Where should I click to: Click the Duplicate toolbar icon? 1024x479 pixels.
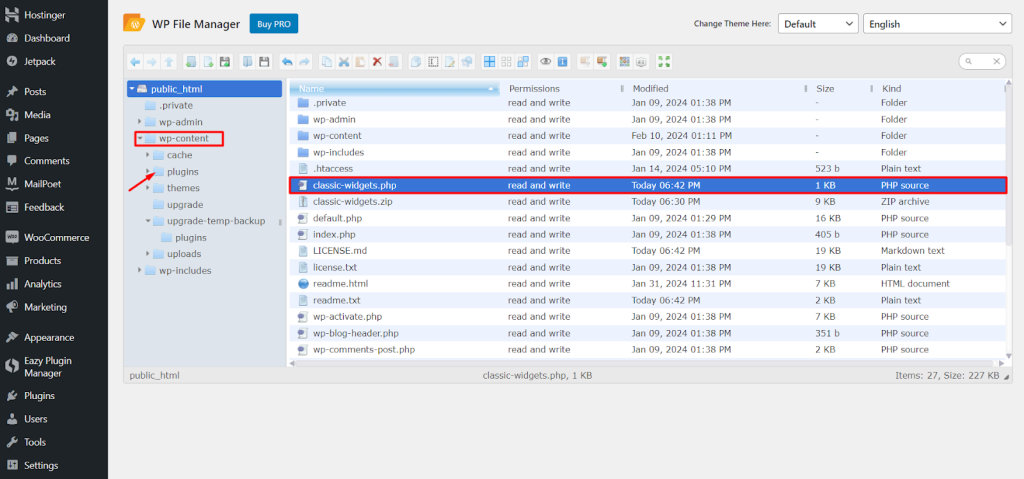click(x=416, y=62)
